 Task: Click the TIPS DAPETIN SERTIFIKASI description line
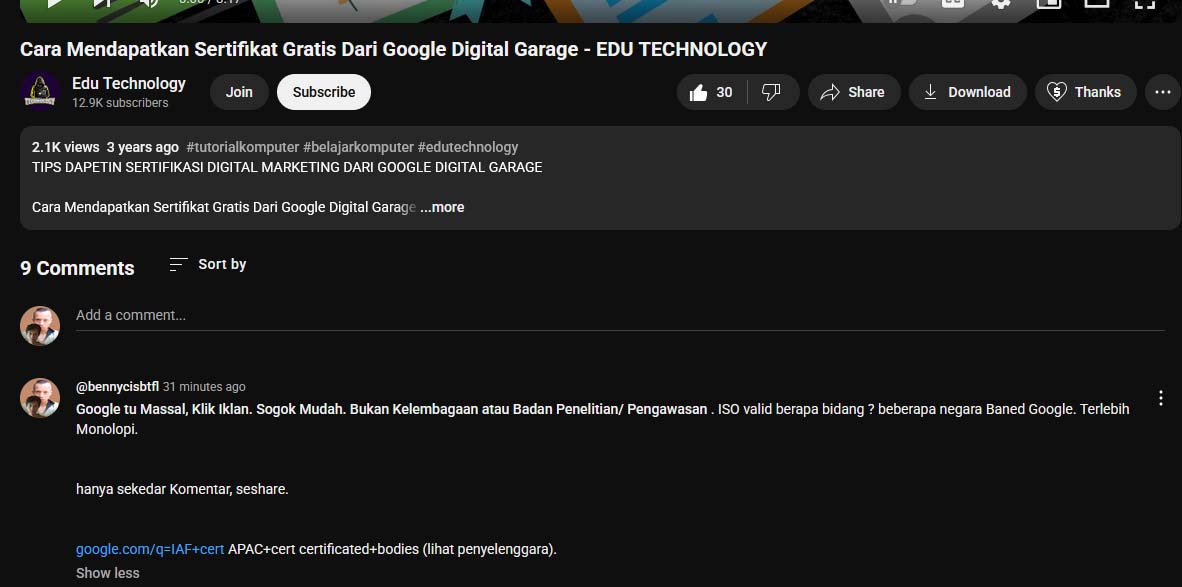287,167
